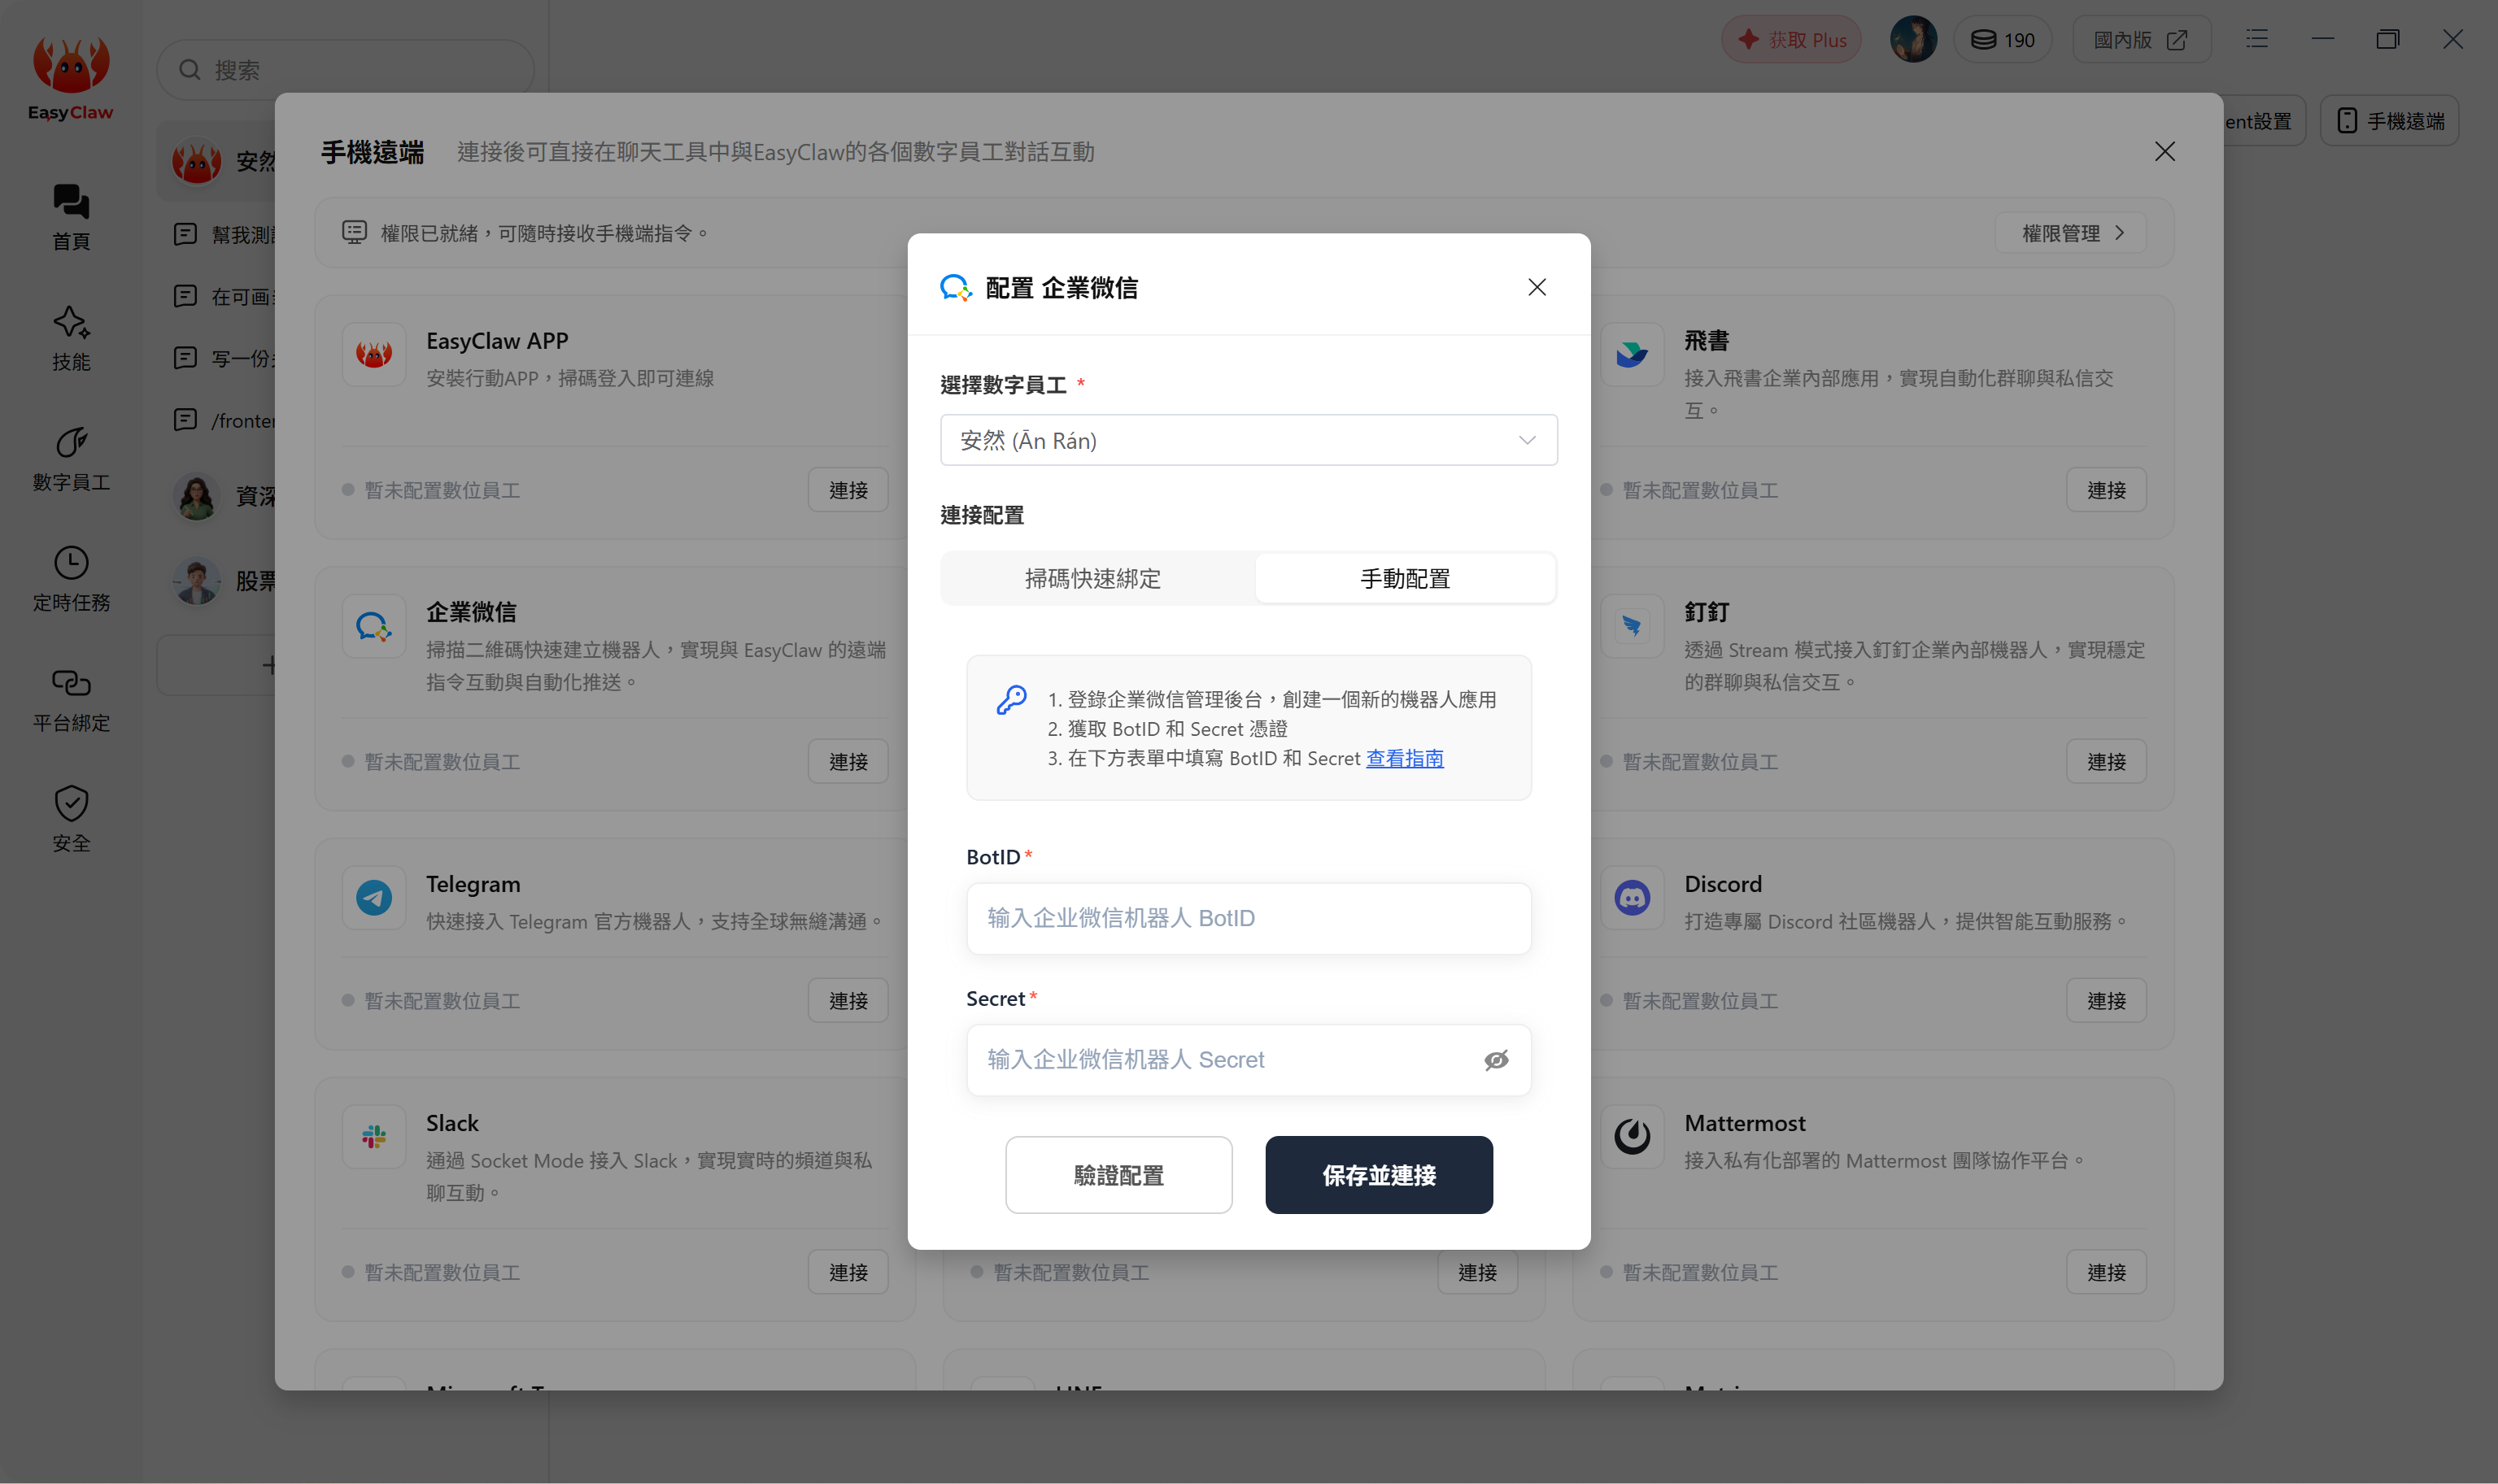Click the 飛書 card icon
2498x1484 pixels.
(1631, 354)
